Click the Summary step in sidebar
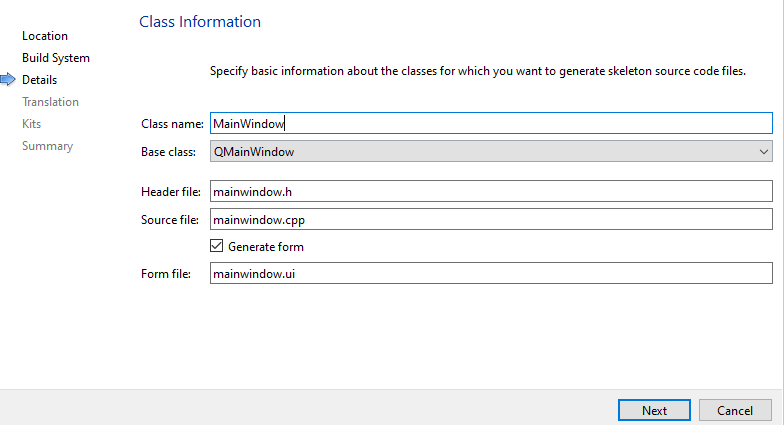This screenshot has width=784, height=425. [47, 146]
